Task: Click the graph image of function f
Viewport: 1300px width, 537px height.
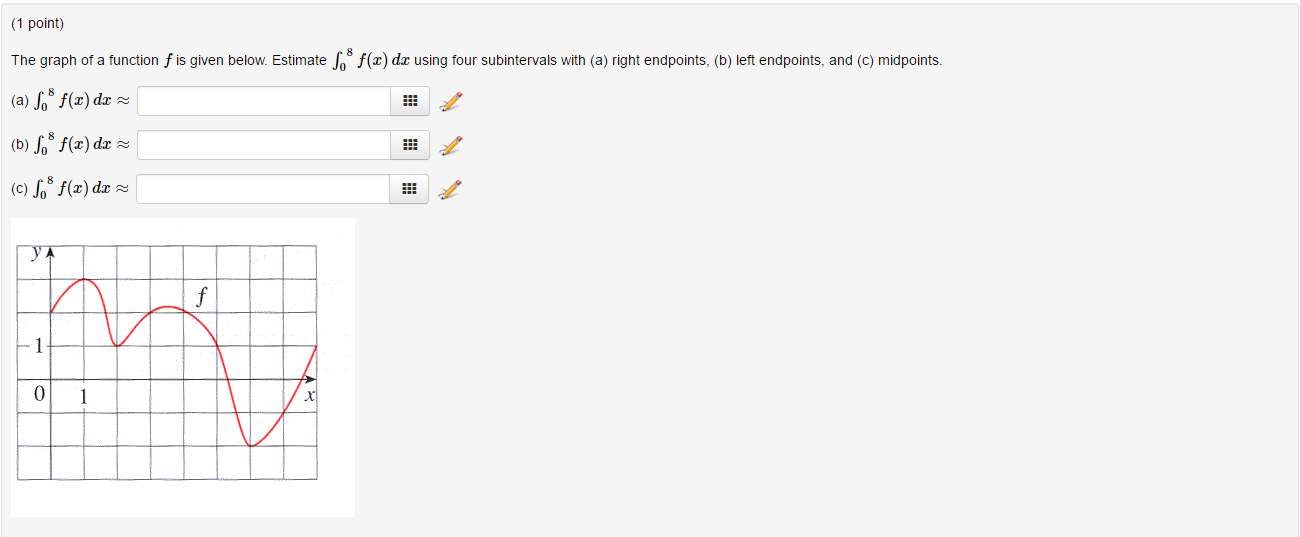Action: click(x=183, y=367)
